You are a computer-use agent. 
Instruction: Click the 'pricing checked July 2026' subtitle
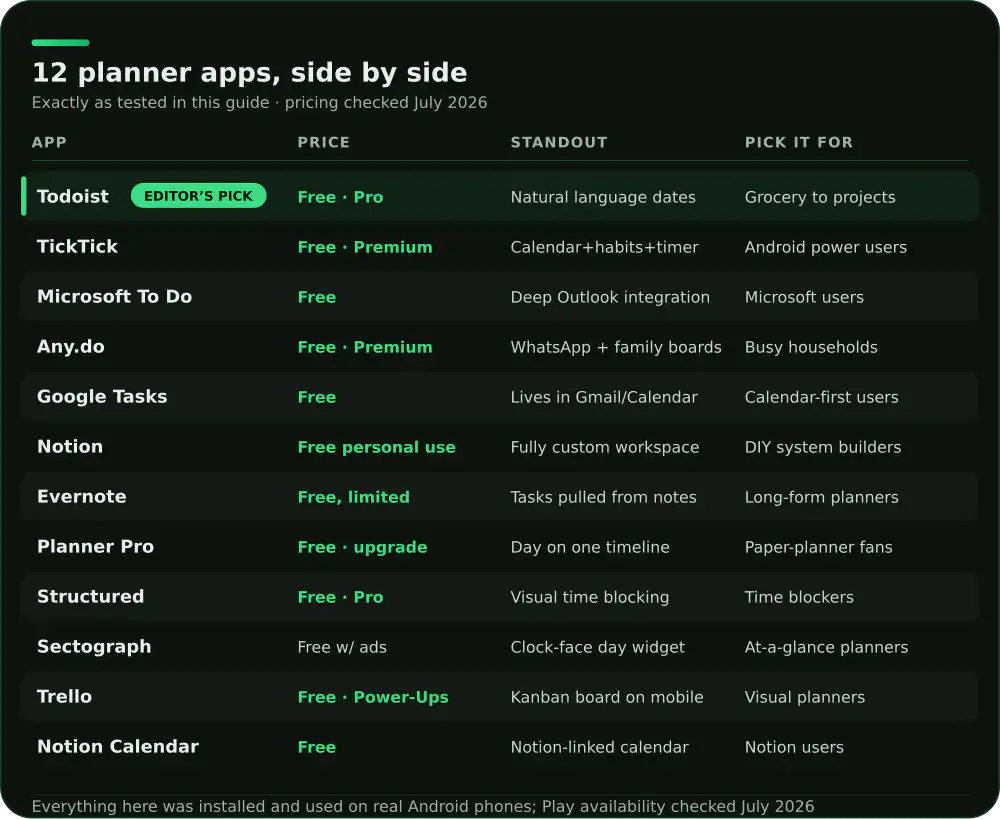coord(386,103)
